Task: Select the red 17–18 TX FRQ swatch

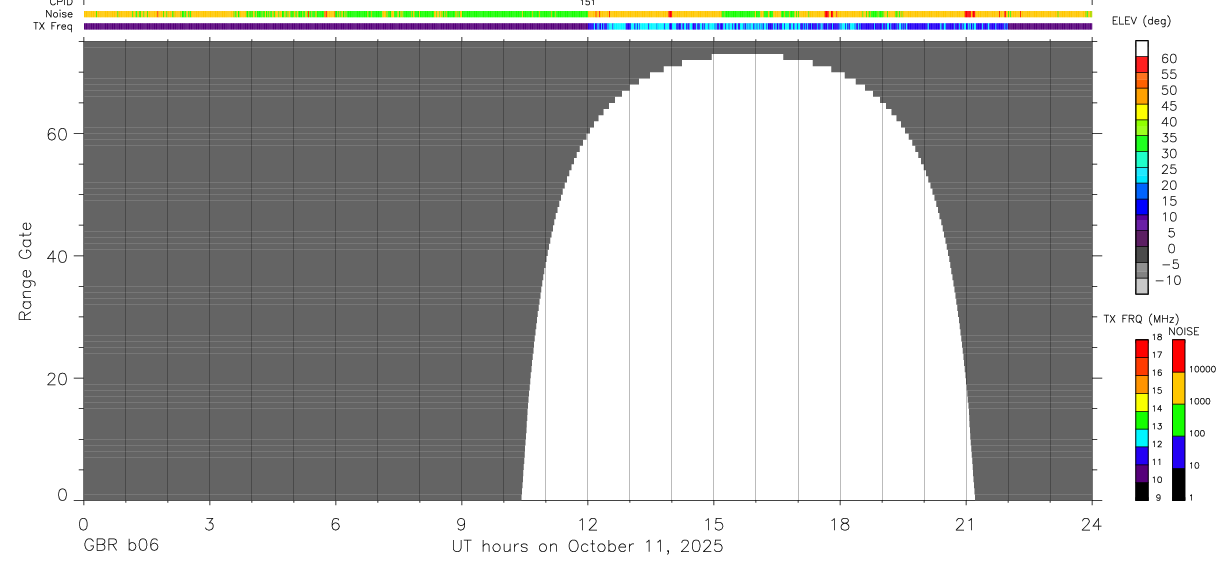Action: (x=1141, y=348)
